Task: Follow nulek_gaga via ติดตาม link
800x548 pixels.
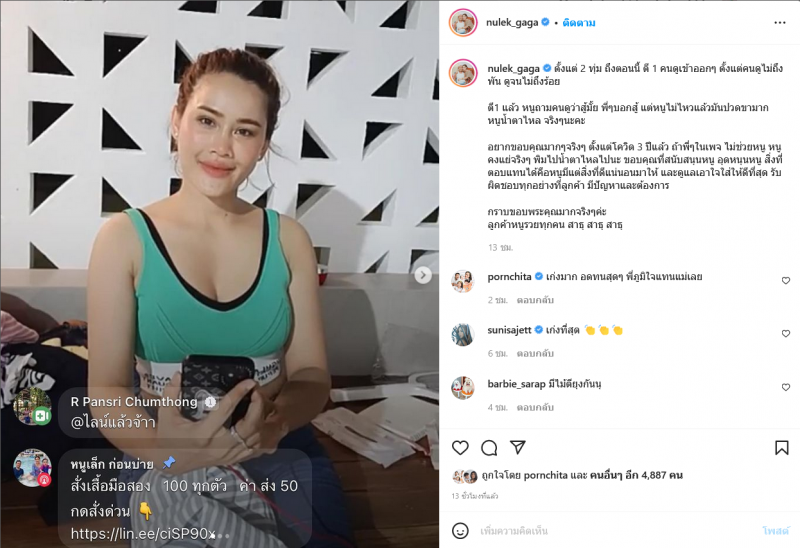Action: tap(579, 22)
